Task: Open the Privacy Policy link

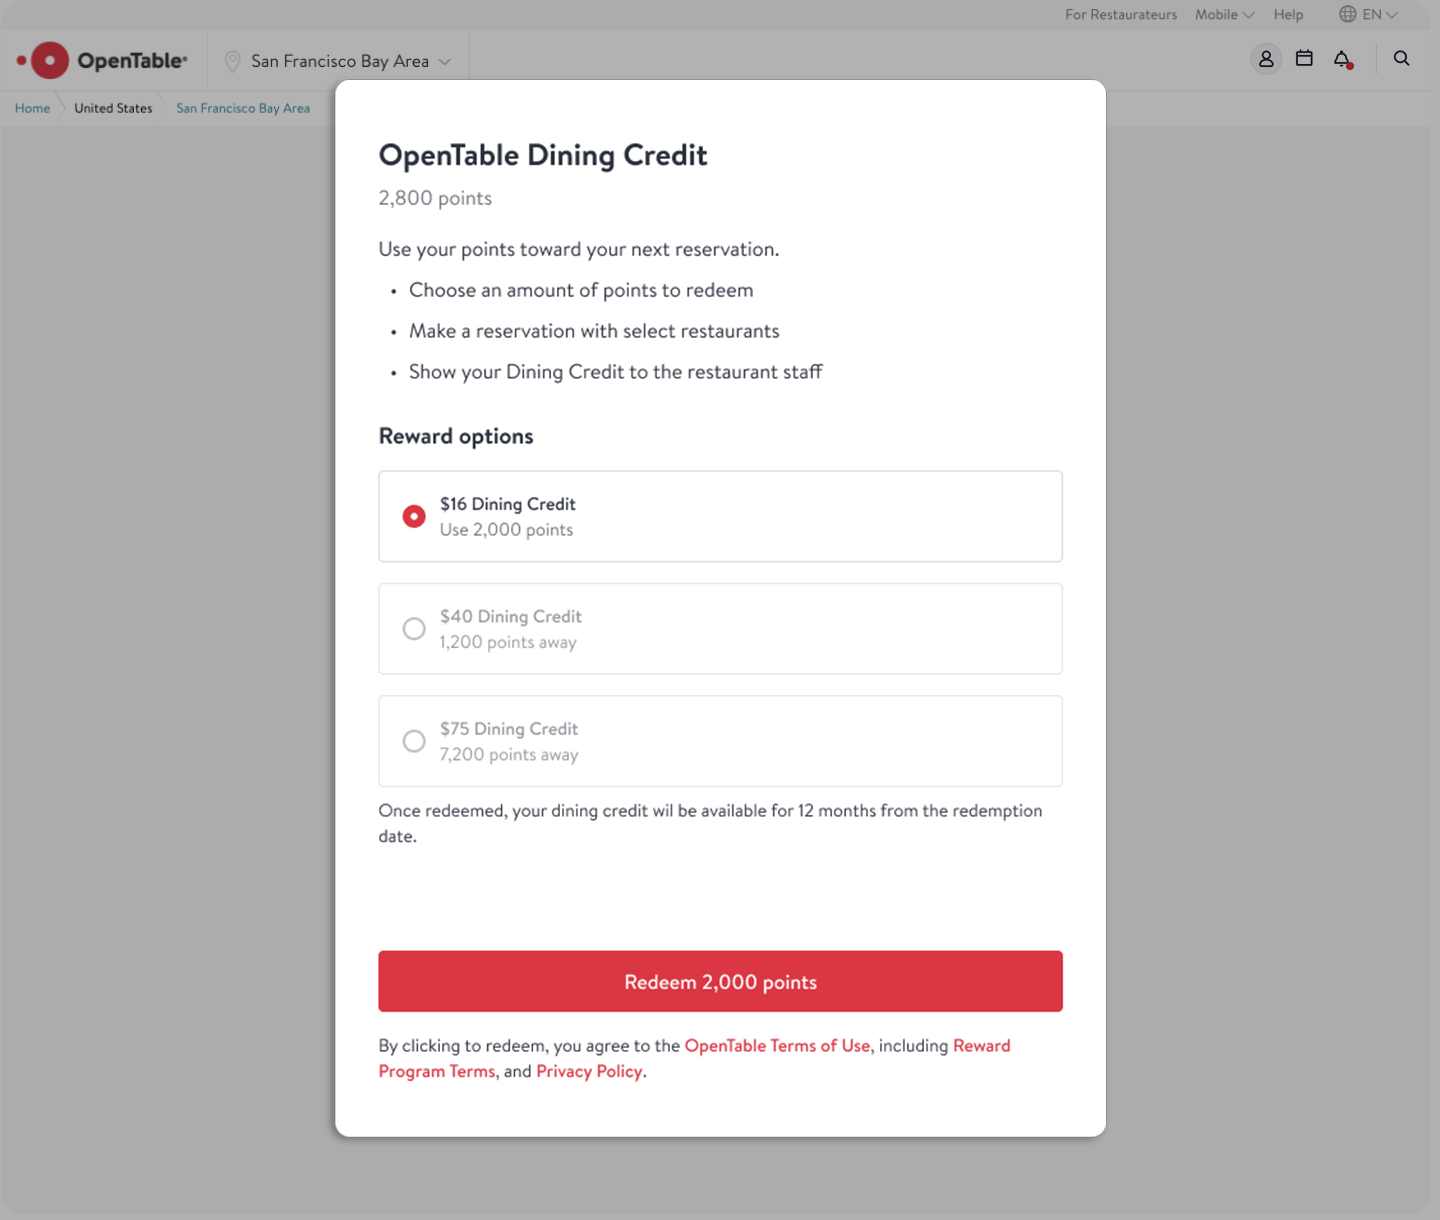Action: click(589, 1071)
